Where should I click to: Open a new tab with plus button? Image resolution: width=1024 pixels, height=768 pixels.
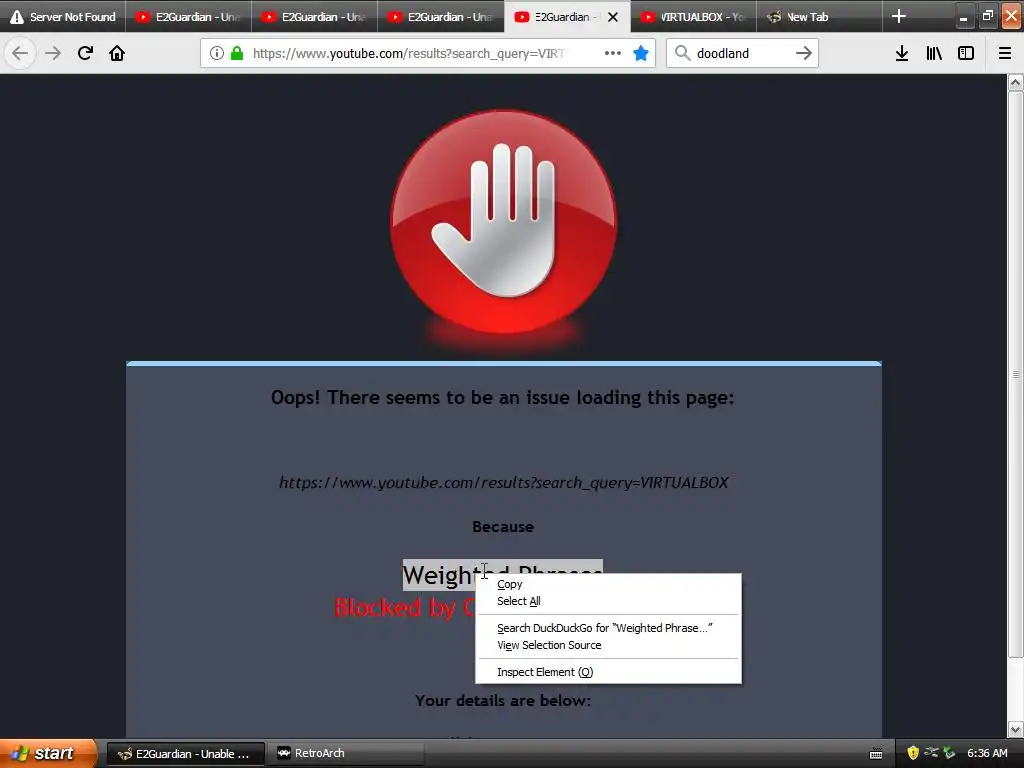(899, 16)
